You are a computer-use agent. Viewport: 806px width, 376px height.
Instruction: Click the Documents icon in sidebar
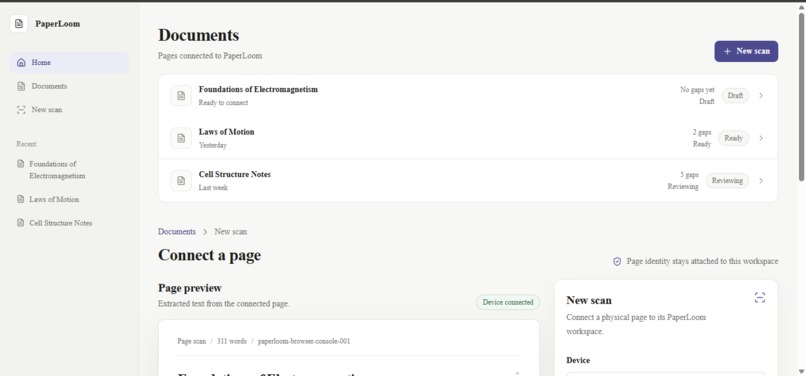21,86
